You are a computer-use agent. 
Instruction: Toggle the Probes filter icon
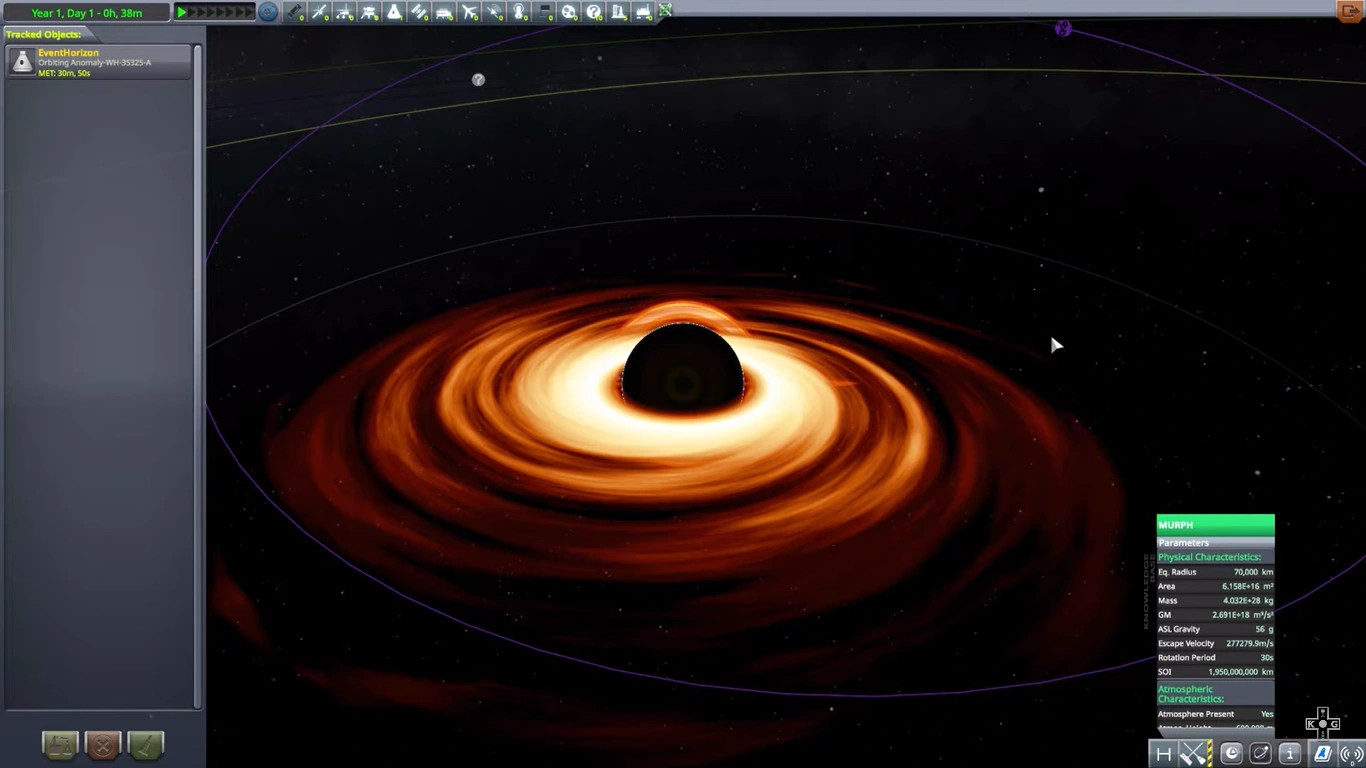pyautogui.click(x=320, y=12)
